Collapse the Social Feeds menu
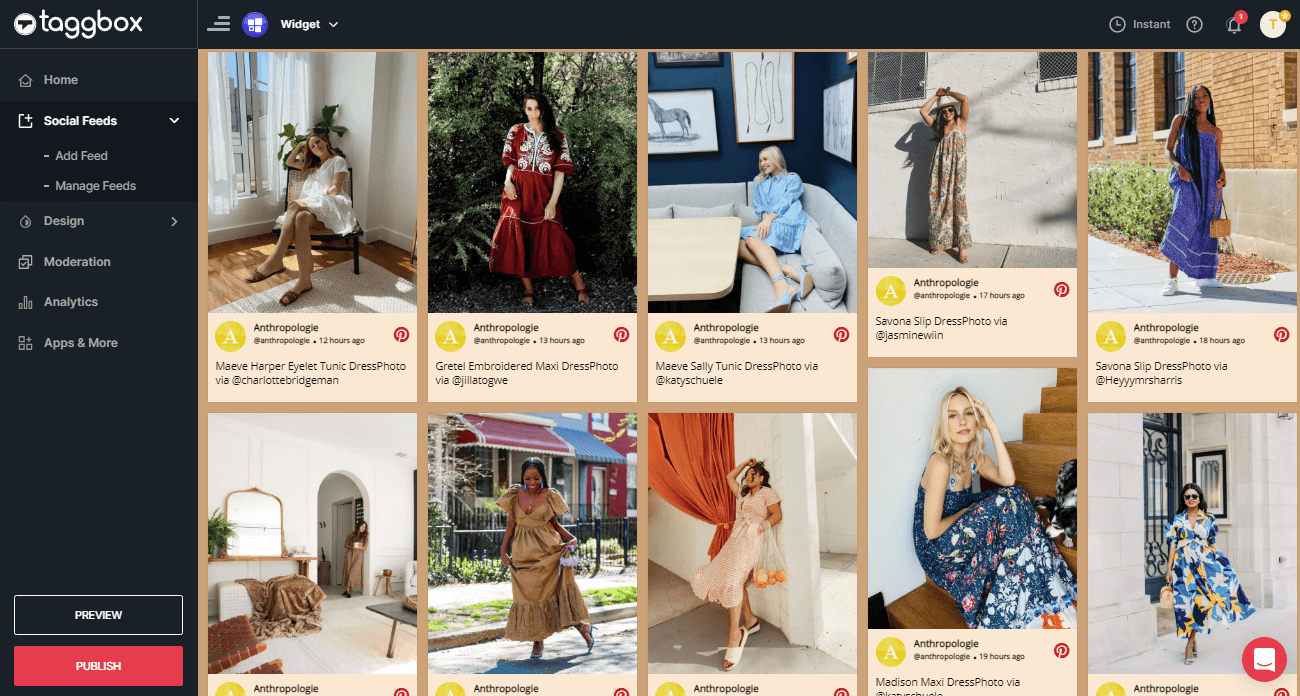 pyautogui.click(x=174, y=121)
